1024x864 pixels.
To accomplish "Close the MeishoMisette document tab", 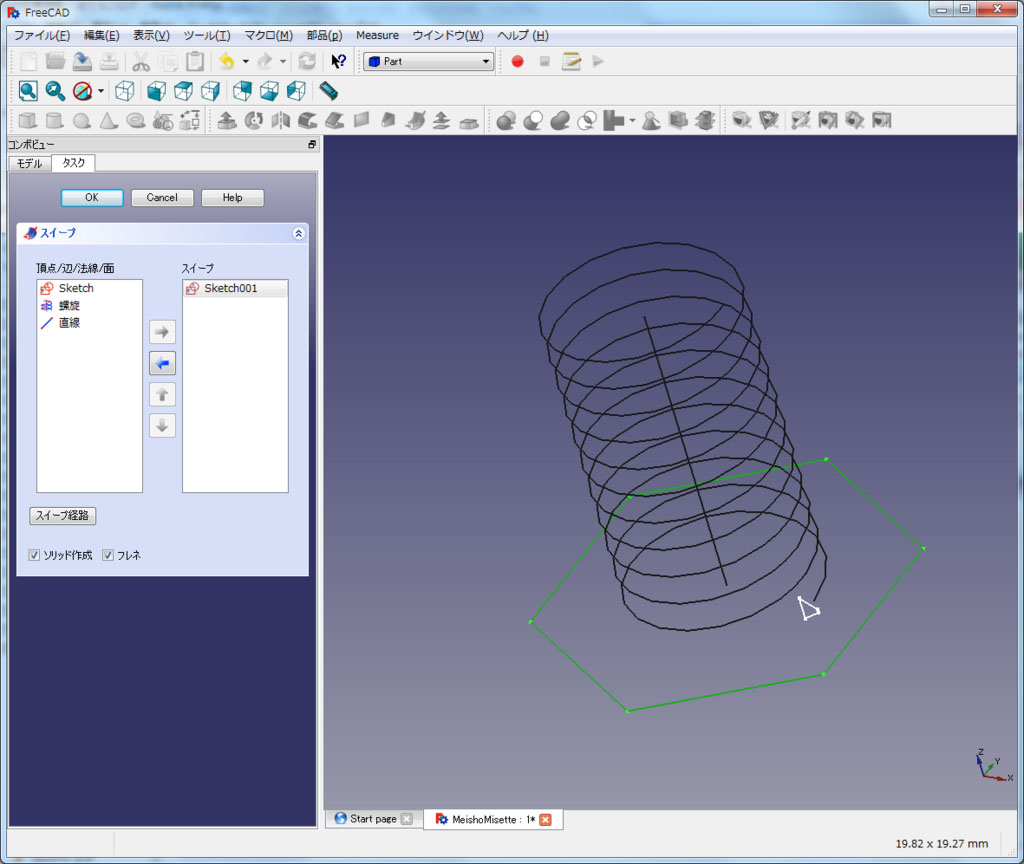I will 545,820.
